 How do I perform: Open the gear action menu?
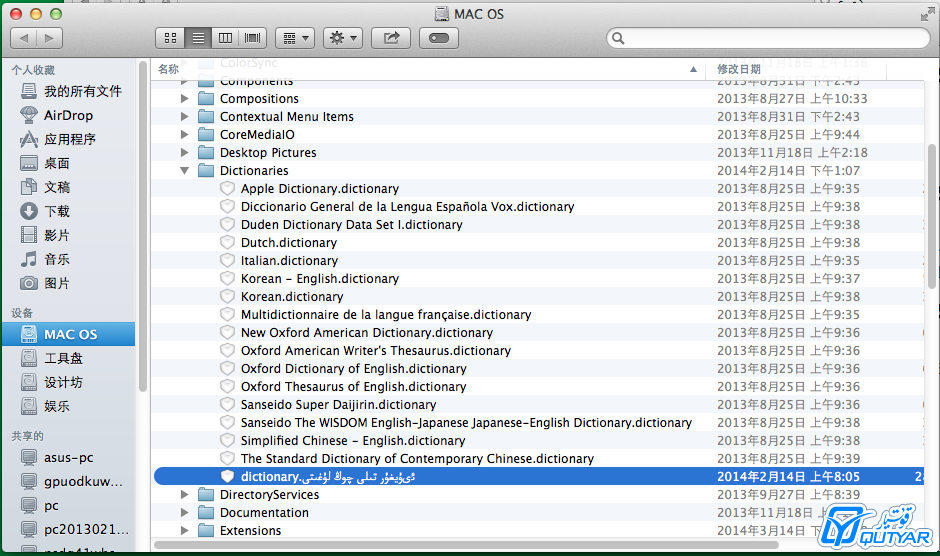point(343,38)
